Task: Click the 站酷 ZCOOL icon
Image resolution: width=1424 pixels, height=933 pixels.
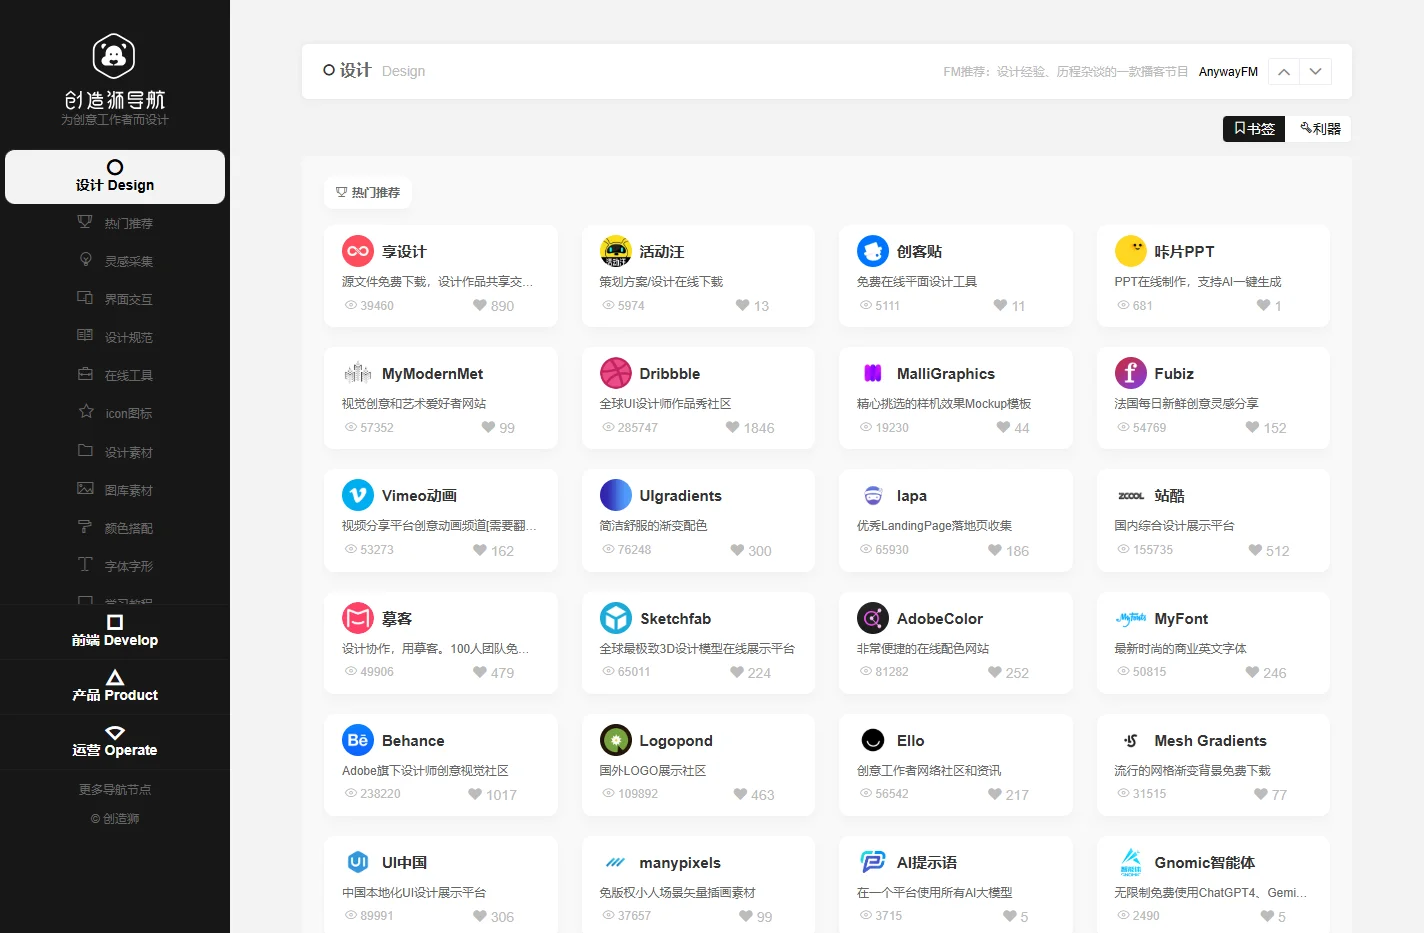Action: point(1131,495)
